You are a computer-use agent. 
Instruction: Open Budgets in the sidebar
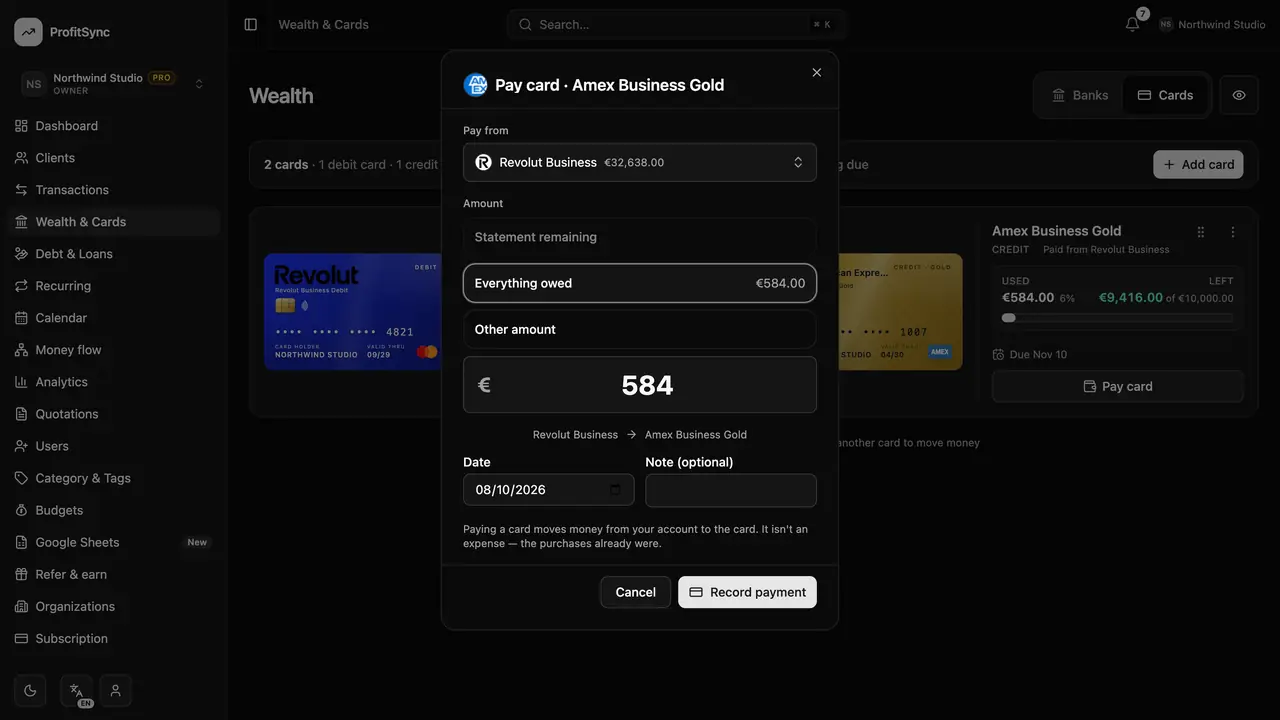114,510
